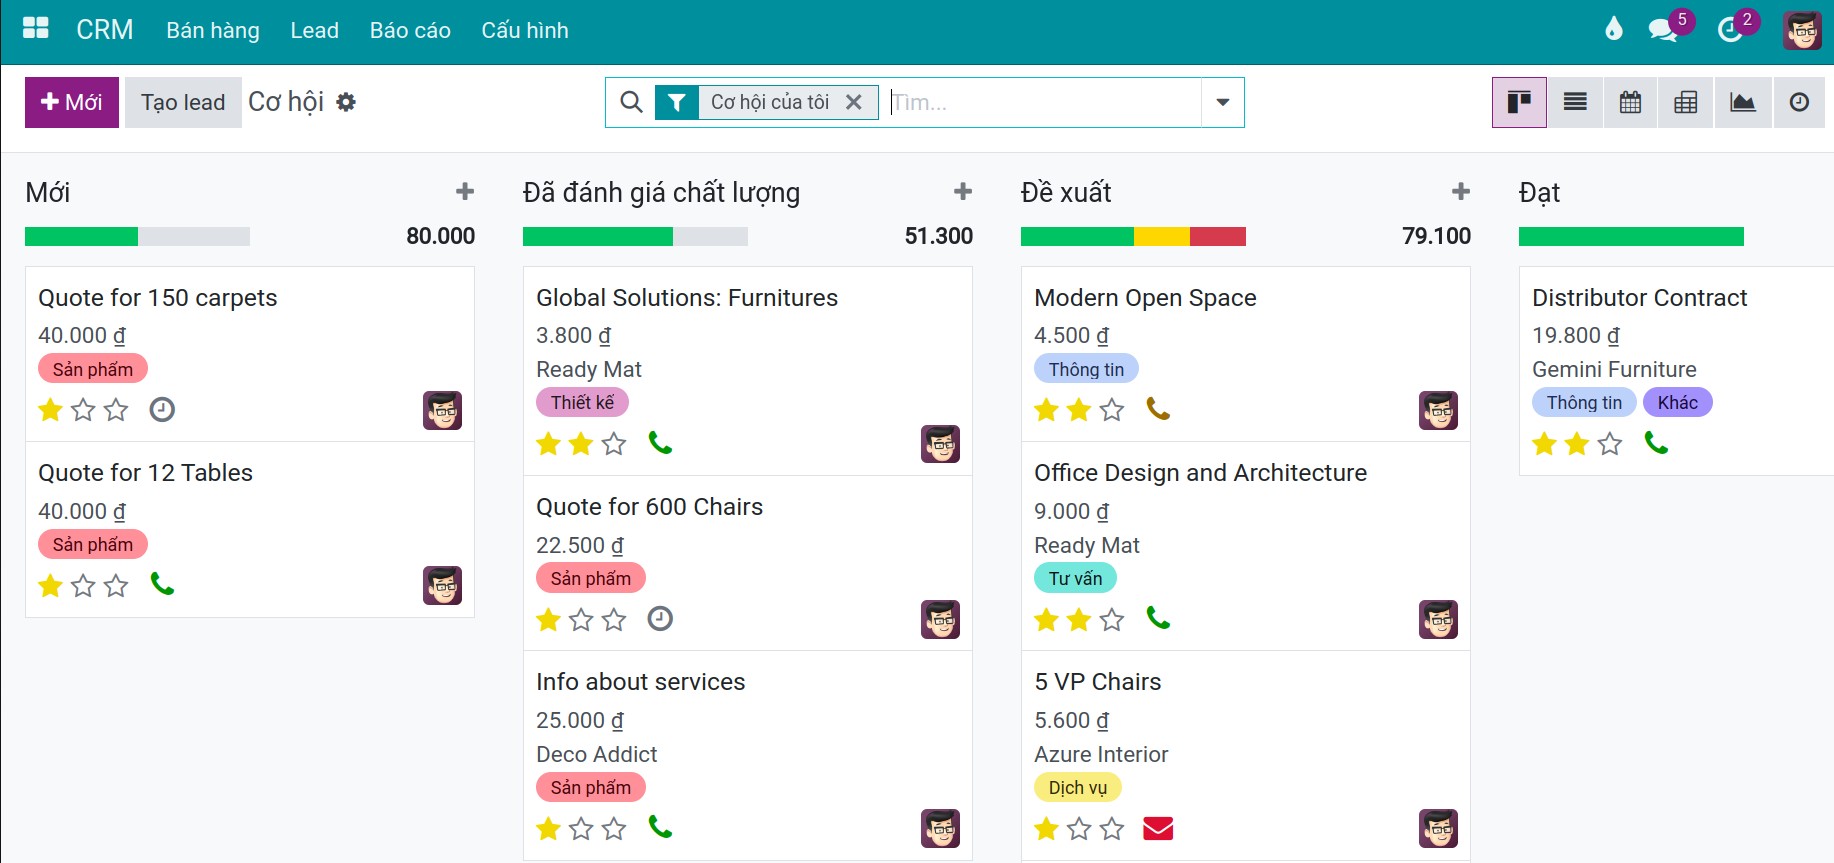
Task: Click phone activity on Office Design and Architecture
Action: (x=1158, y=618)
